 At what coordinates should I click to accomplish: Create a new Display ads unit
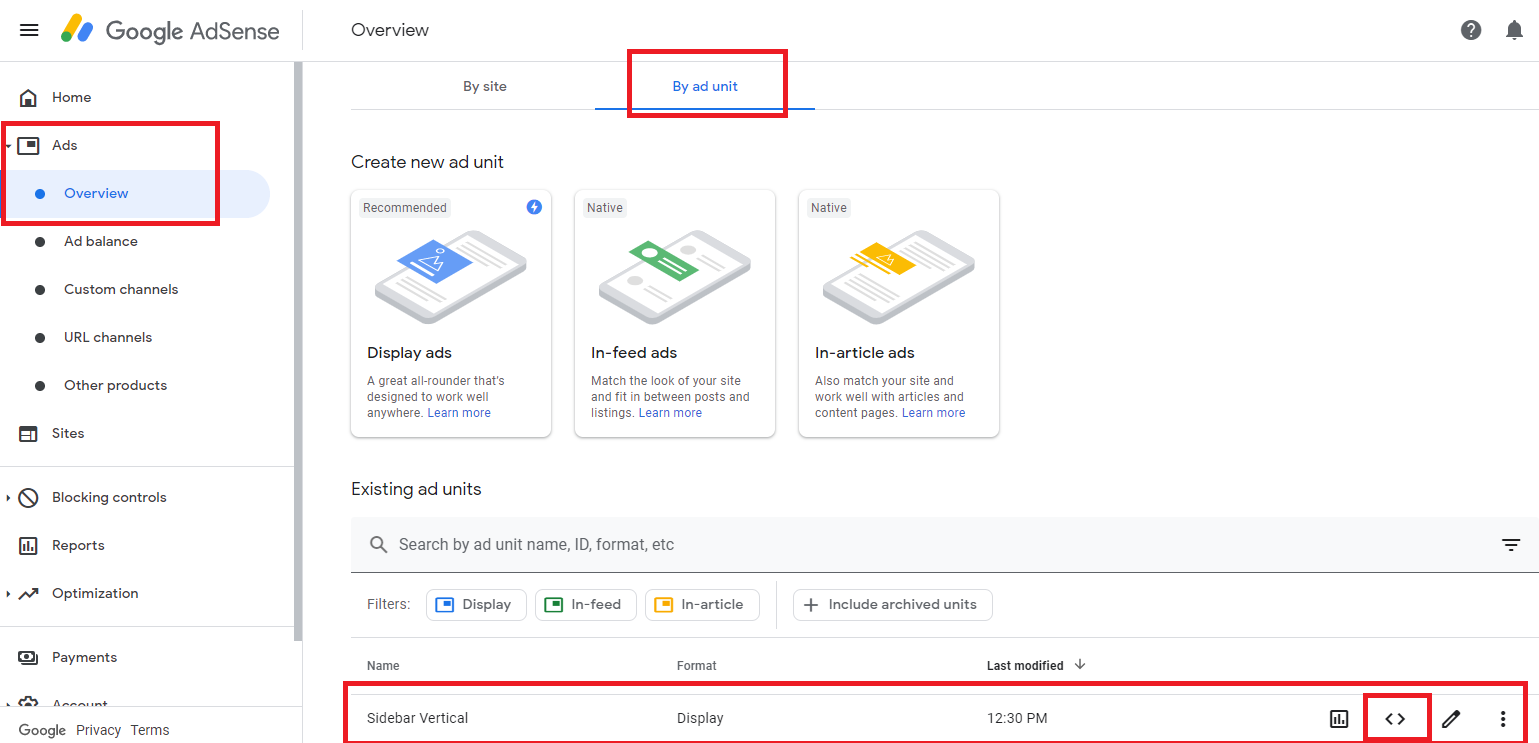tap(451, 314)
